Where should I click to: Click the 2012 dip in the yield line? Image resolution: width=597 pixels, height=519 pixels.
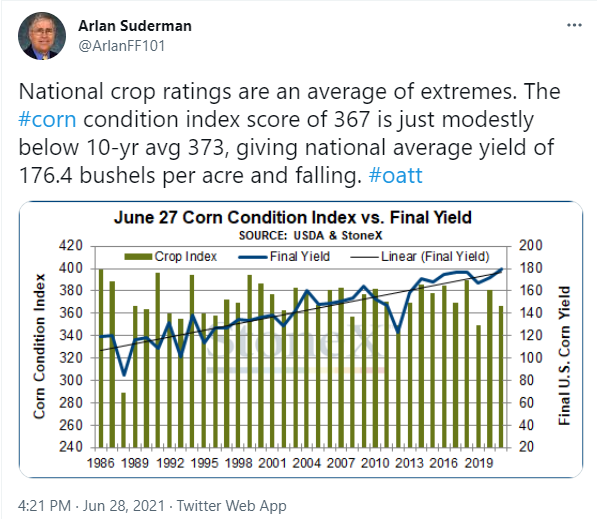398,330
